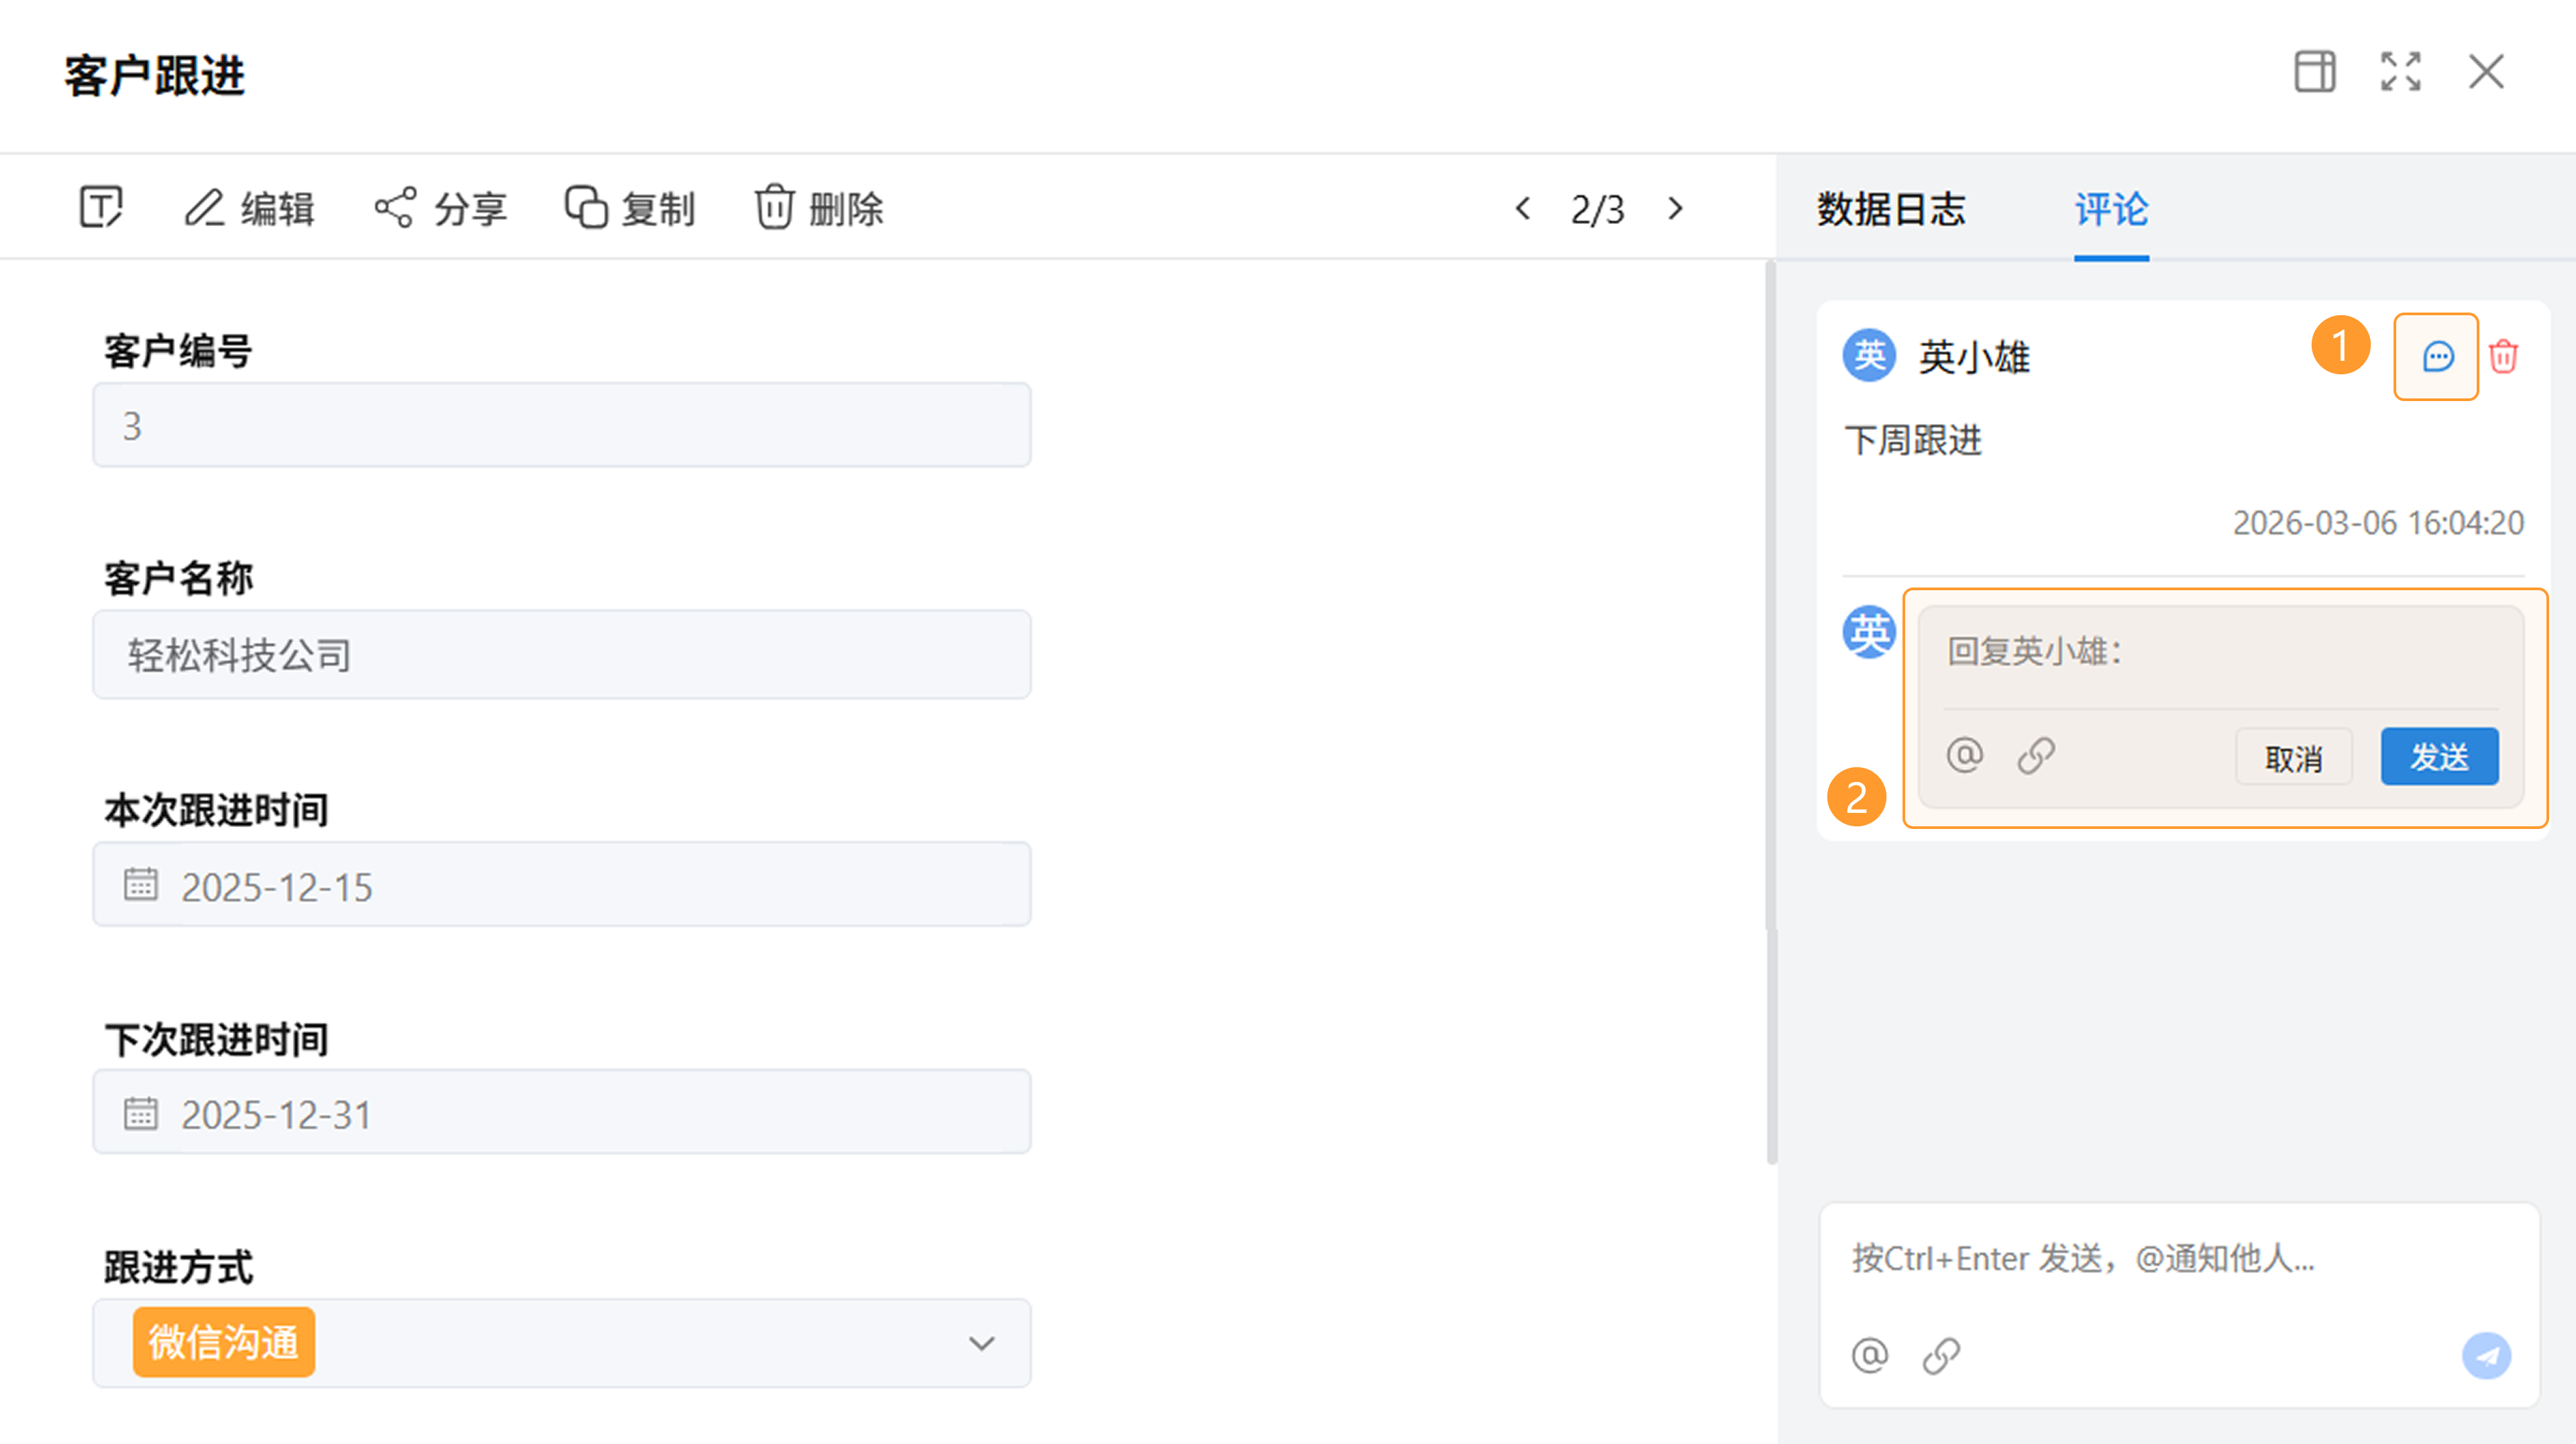Enter fullscreen with the expand icon
Viewport: 2576px width, 1444px height.
coord(2400,72)
